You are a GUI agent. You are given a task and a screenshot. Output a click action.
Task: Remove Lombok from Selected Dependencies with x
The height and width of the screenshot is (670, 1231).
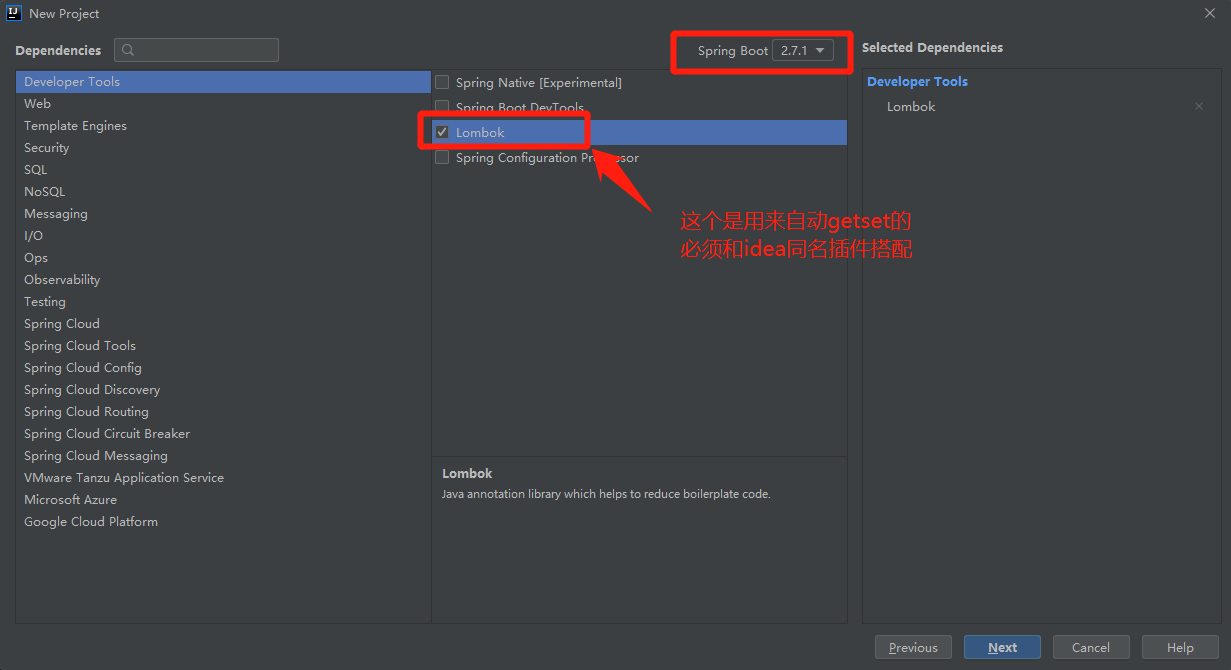[1199, 106]
